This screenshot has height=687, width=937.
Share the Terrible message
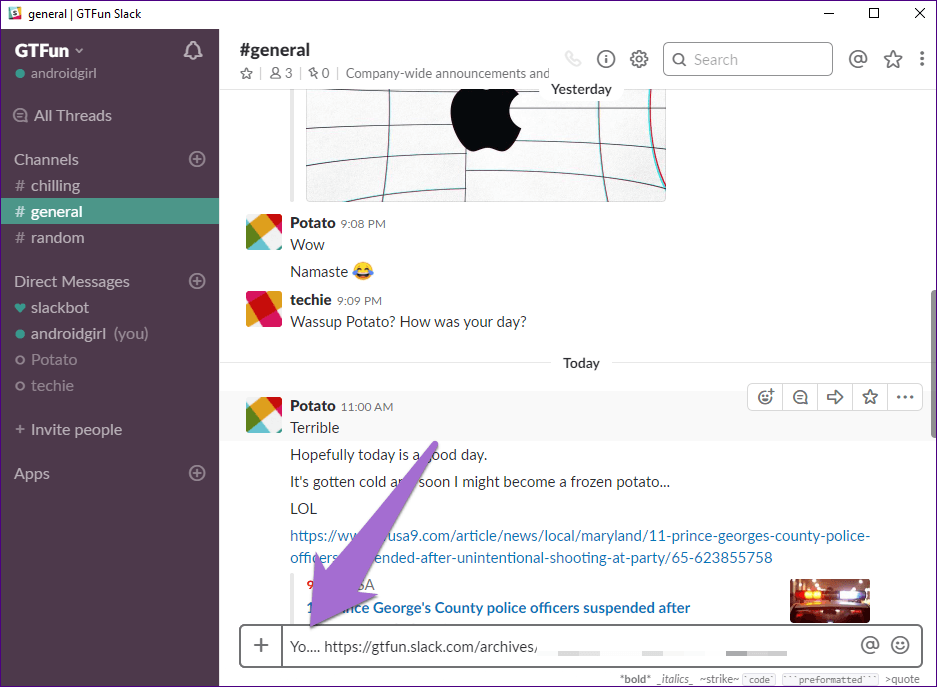835,397
